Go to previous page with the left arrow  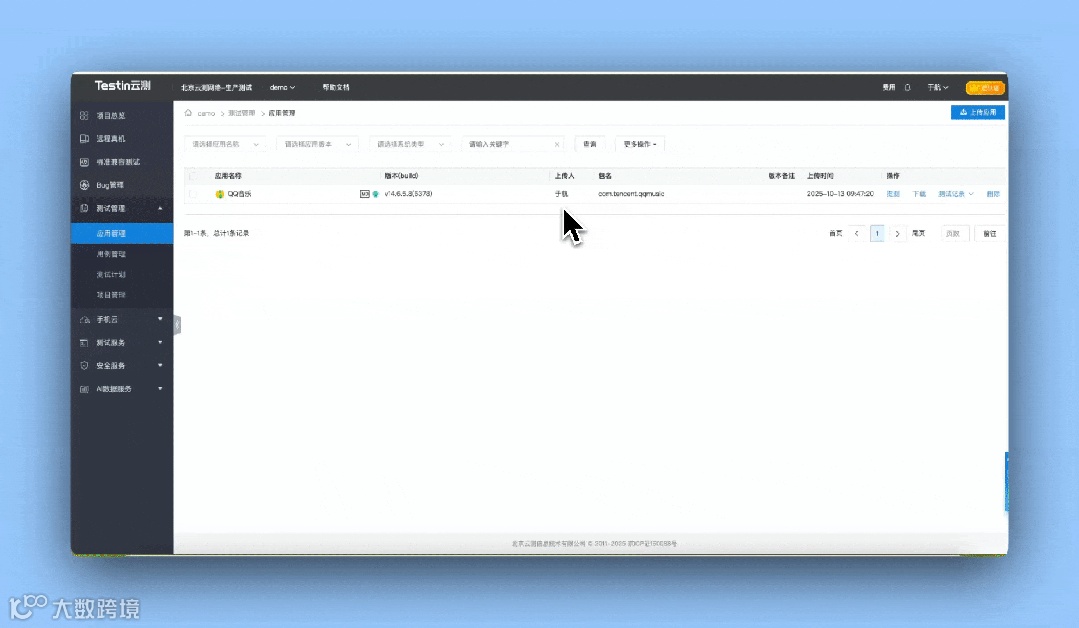point(857,234)
